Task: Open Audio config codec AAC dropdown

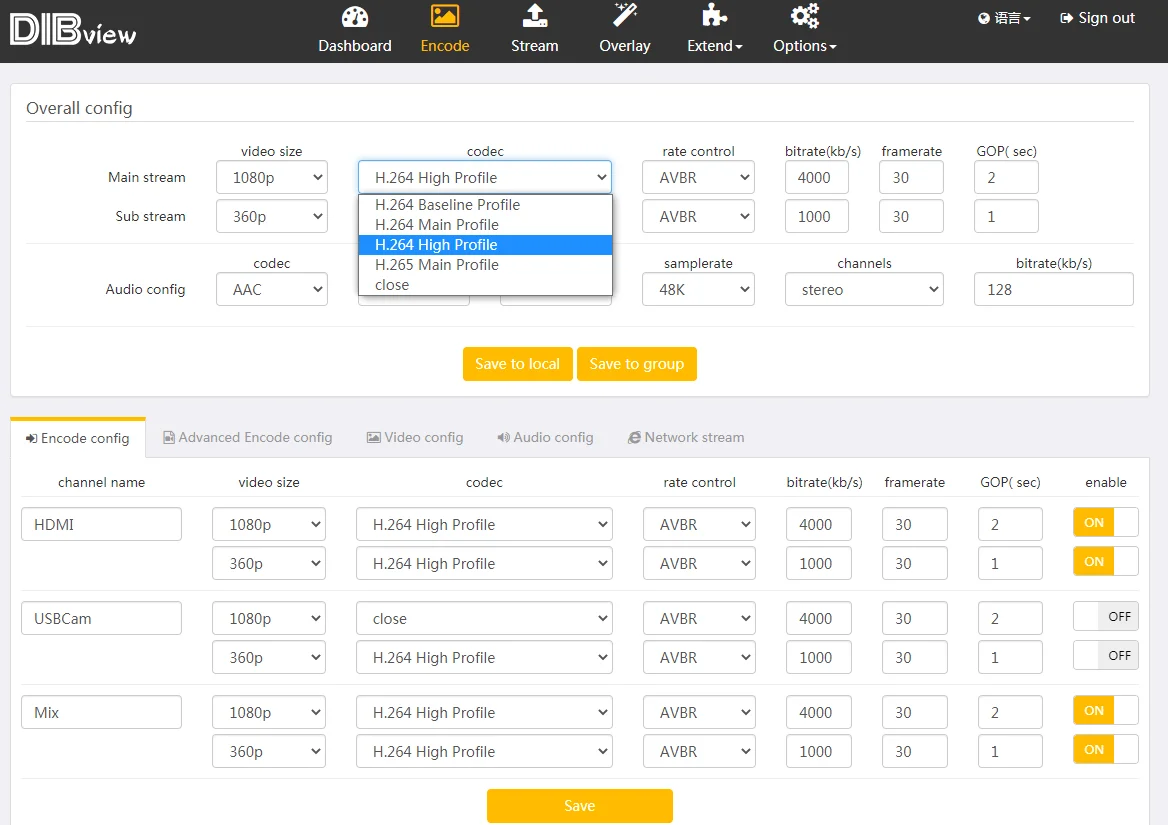Action: [x=272, y=290]
